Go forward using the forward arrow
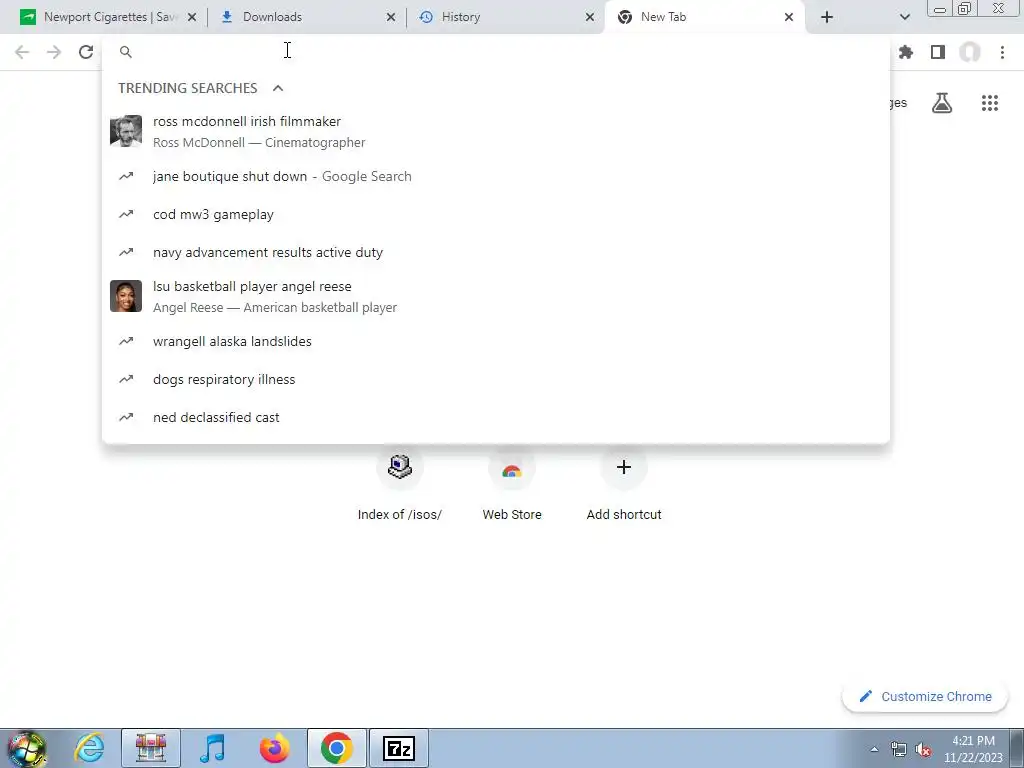The width and height of the screenshot is (1024, 768). [54, 52]
